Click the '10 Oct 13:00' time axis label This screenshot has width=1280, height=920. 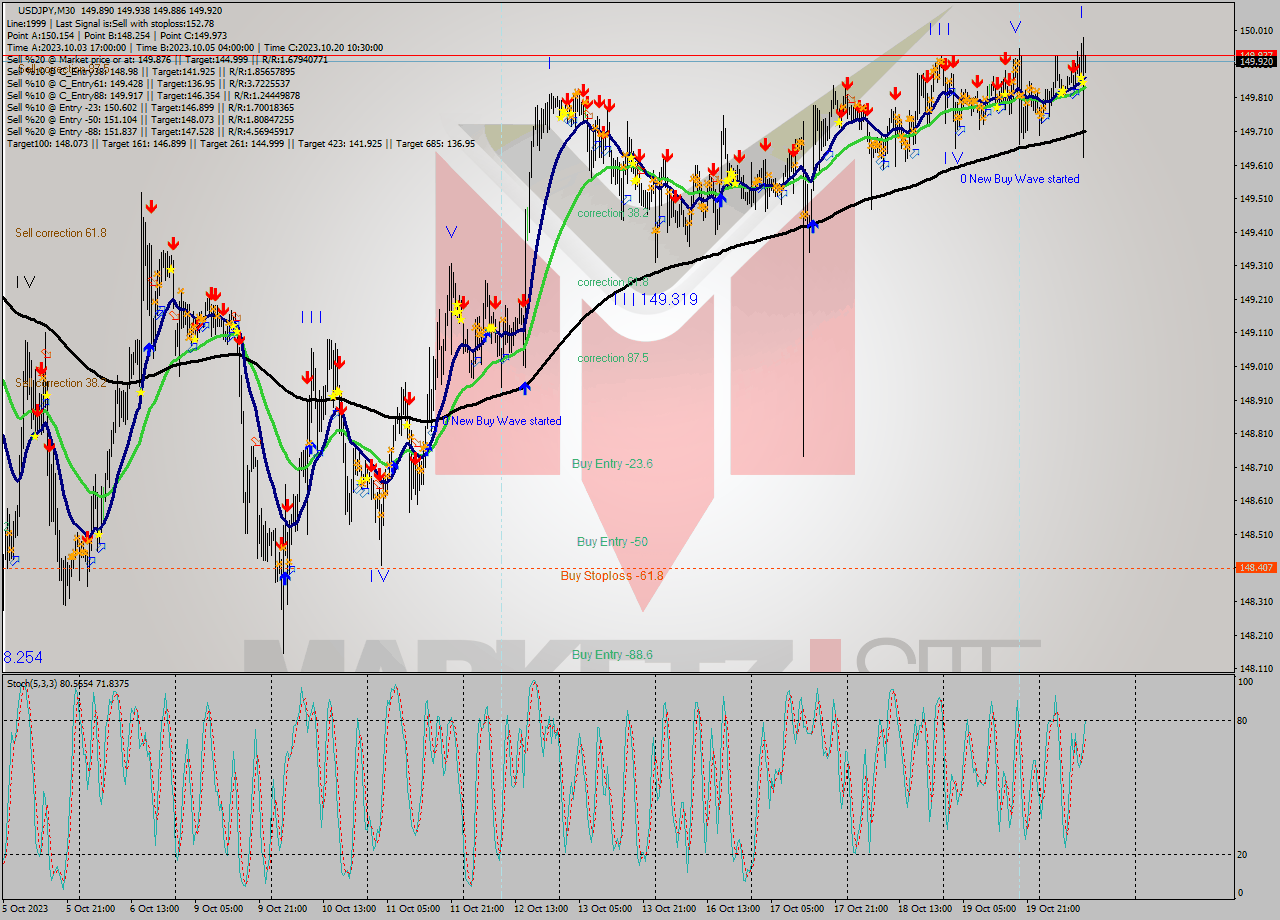pos(348,909)
